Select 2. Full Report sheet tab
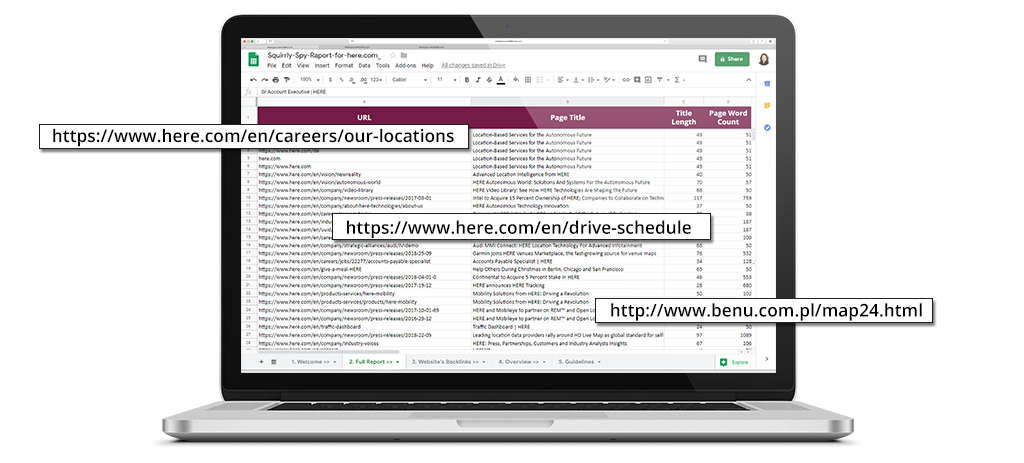 click(x=374, y=361)
